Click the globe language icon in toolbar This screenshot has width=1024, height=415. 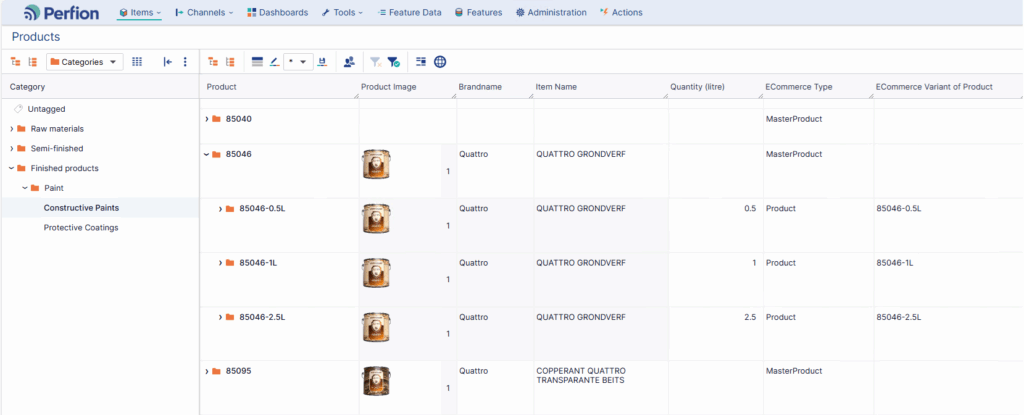(440, 62)
